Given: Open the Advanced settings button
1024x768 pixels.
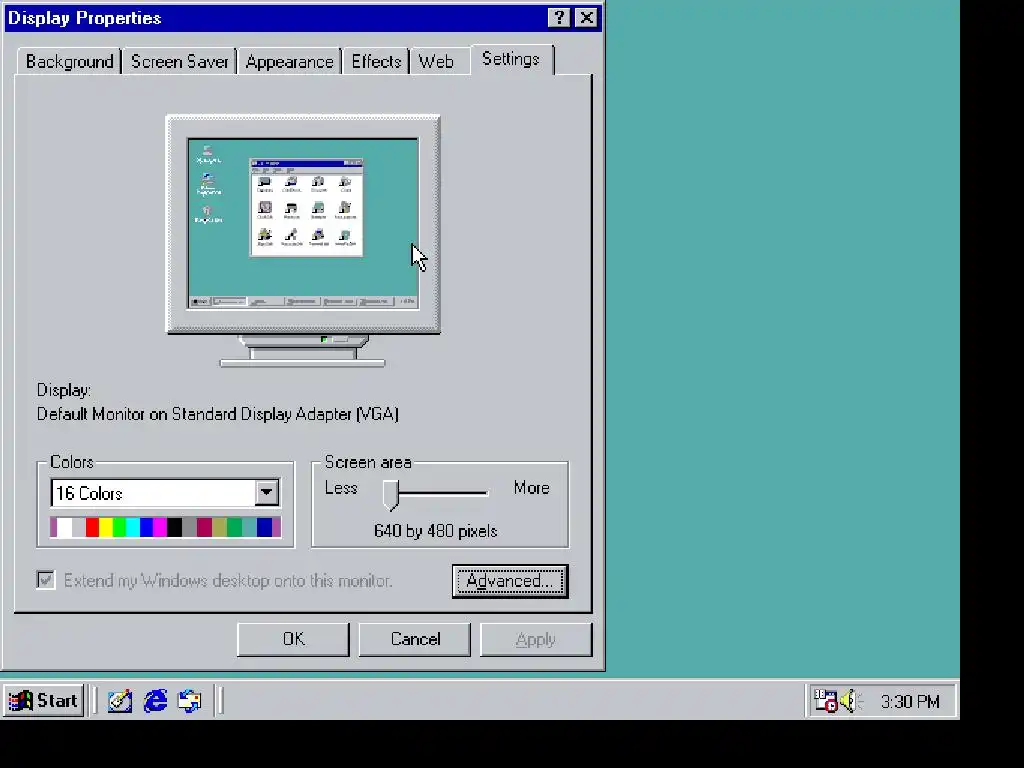Looking at the screenshot, I should (510, 581).
